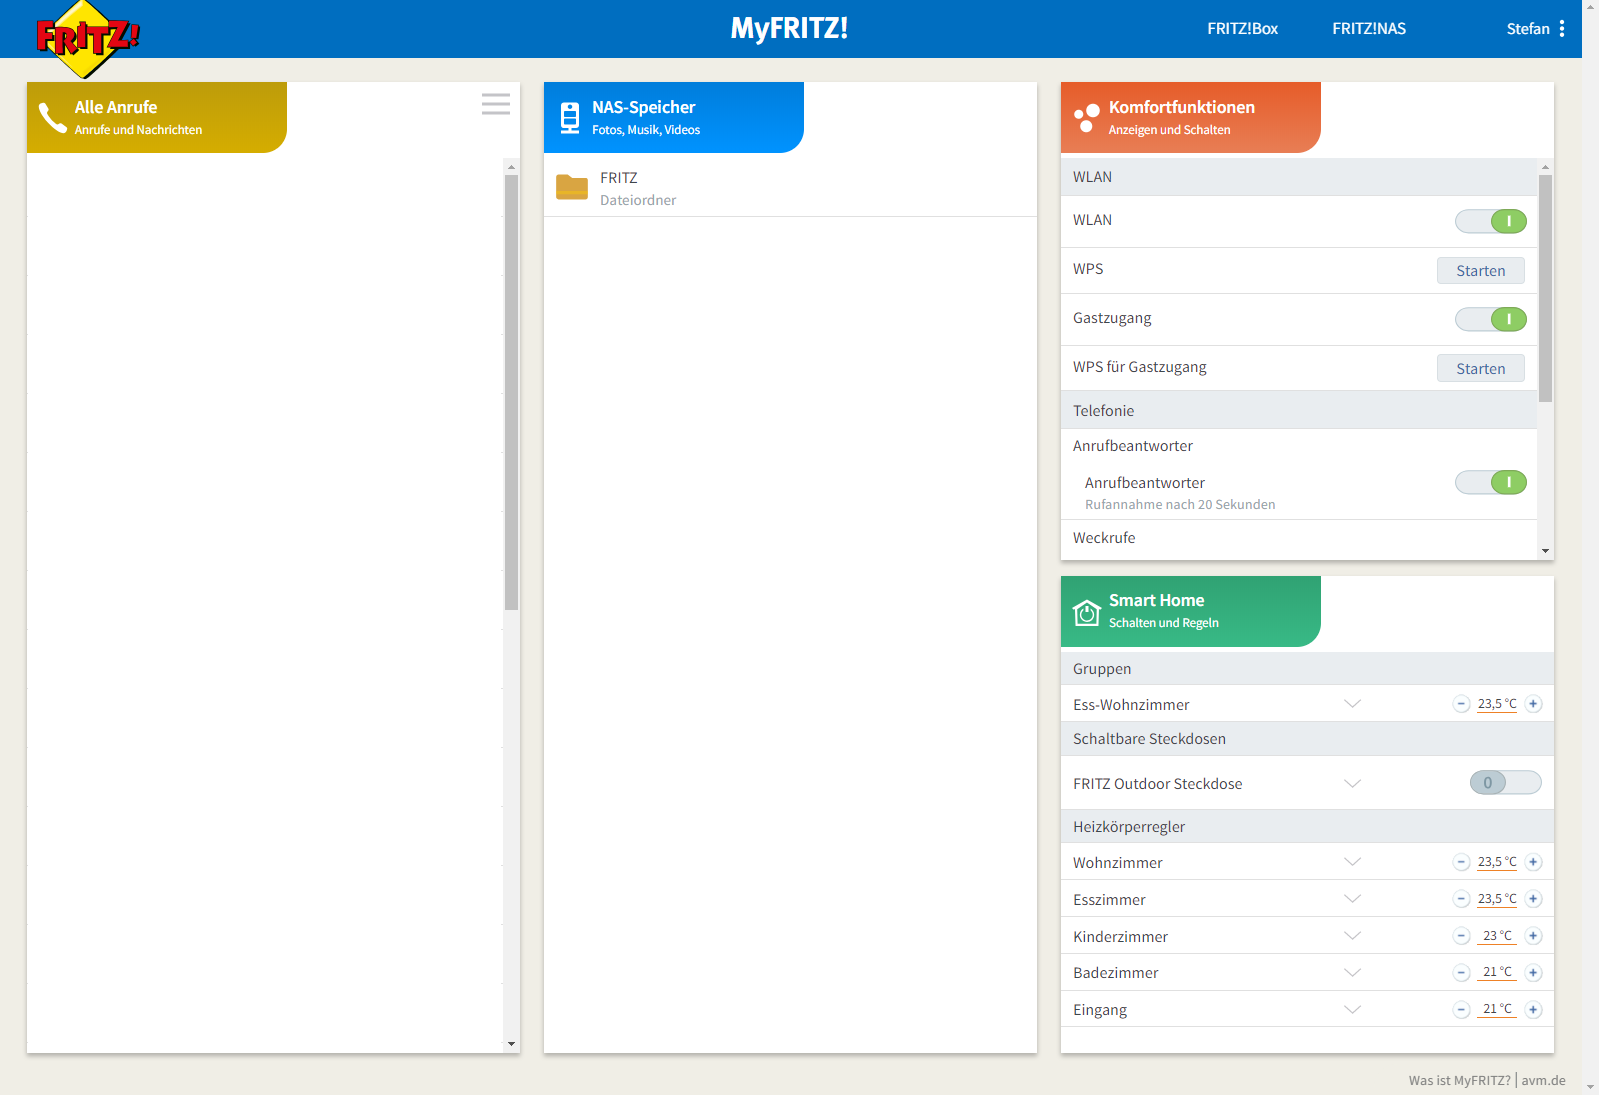The height and width of the screenshot is (1095, 1600).
Task: Click Komfortfunktionen scroll-up arrow
Action: [x=1546, y=167]
